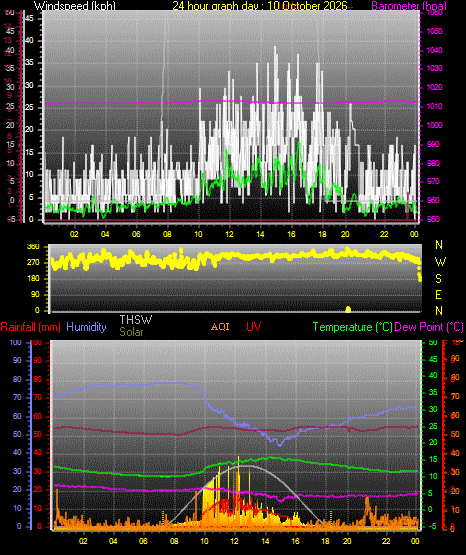The image size is (466, 555).
Task: Click the 'N' compass label beside 0 degrees
Action: click(439, 310)
